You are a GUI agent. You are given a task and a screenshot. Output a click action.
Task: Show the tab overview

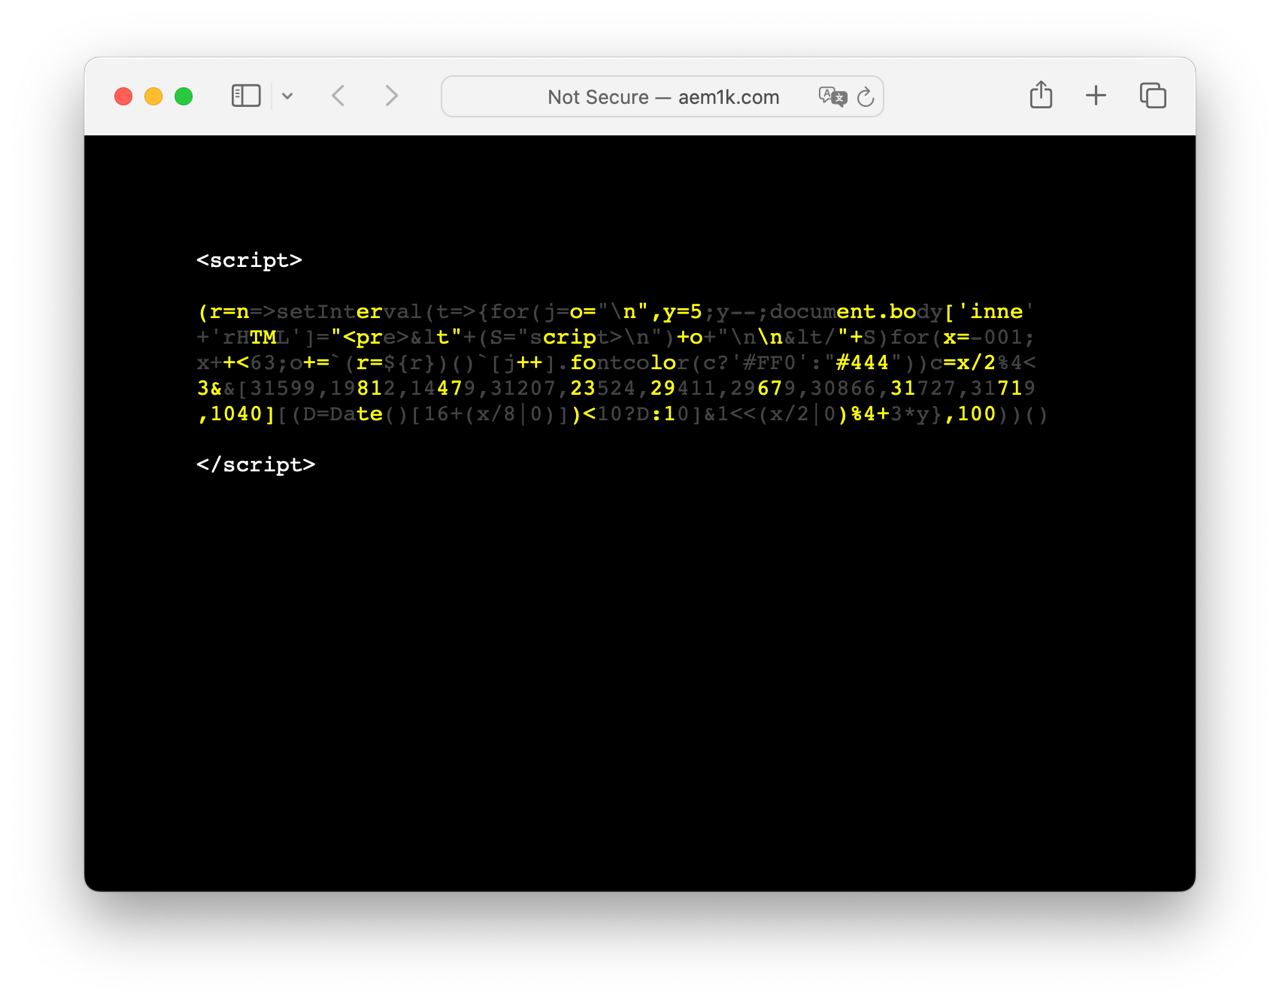point(1153,96)
